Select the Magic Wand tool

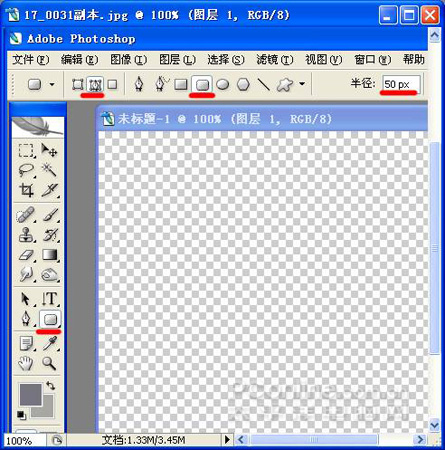pyautogui.click(x=49, y=170)
